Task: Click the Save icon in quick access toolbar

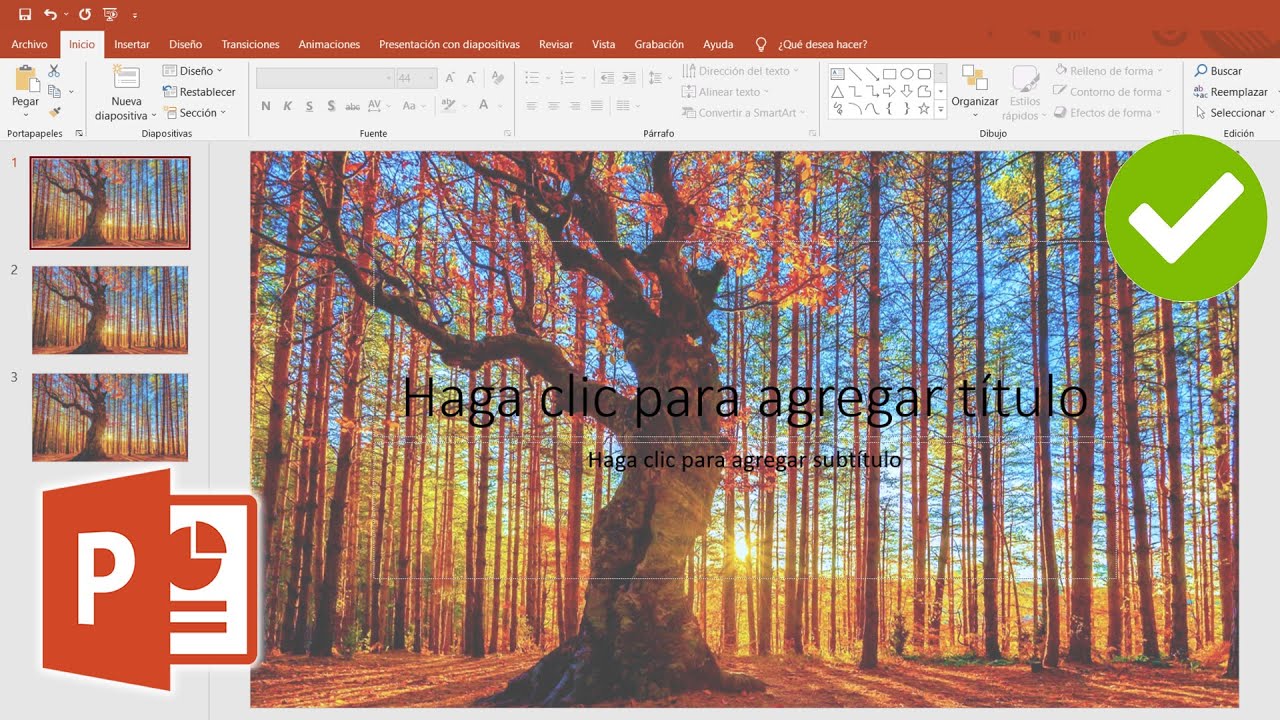Action: click(25, 14)
